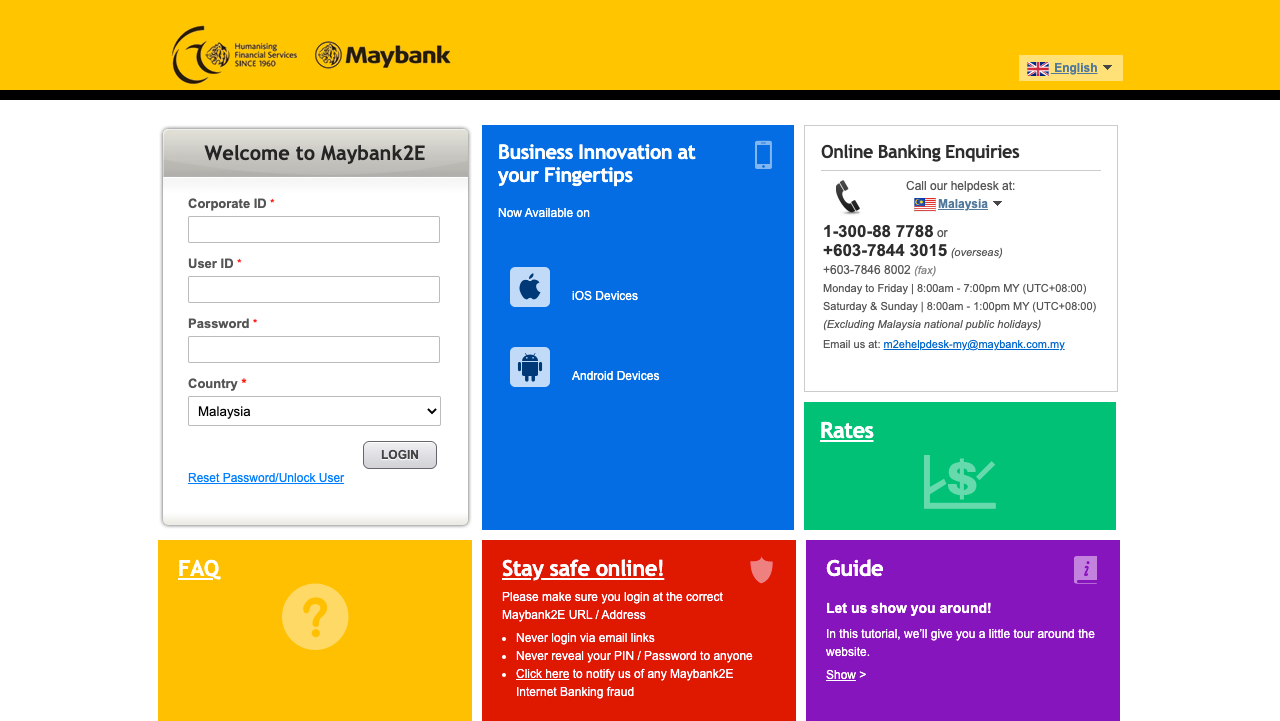Open the FAQ link

199,568
